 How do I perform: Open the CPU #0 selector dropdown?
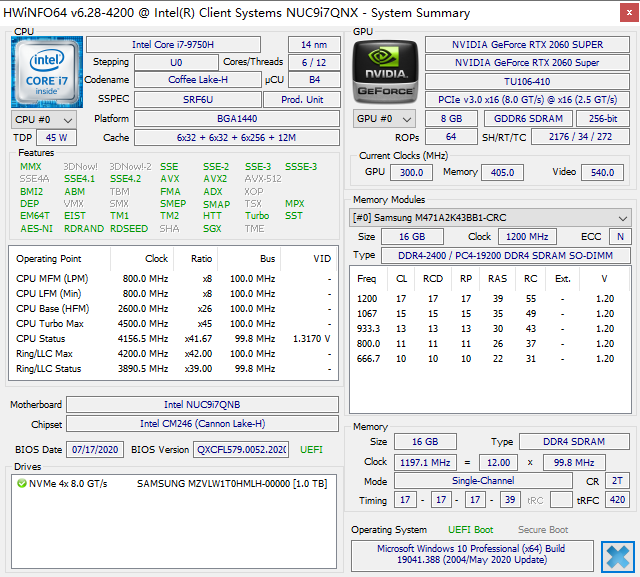tap(41, 119)
